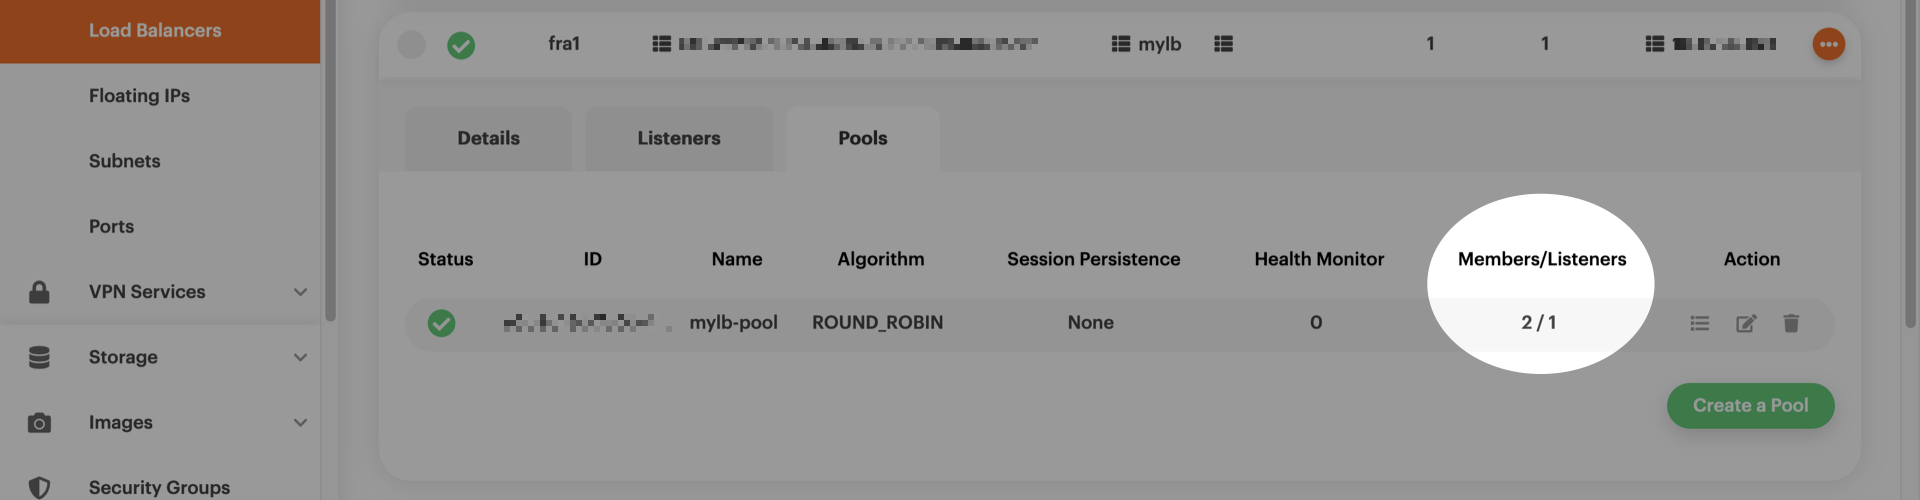Expand the VPN Services menu chevron
1920x500 pixels.
point(300,292)
